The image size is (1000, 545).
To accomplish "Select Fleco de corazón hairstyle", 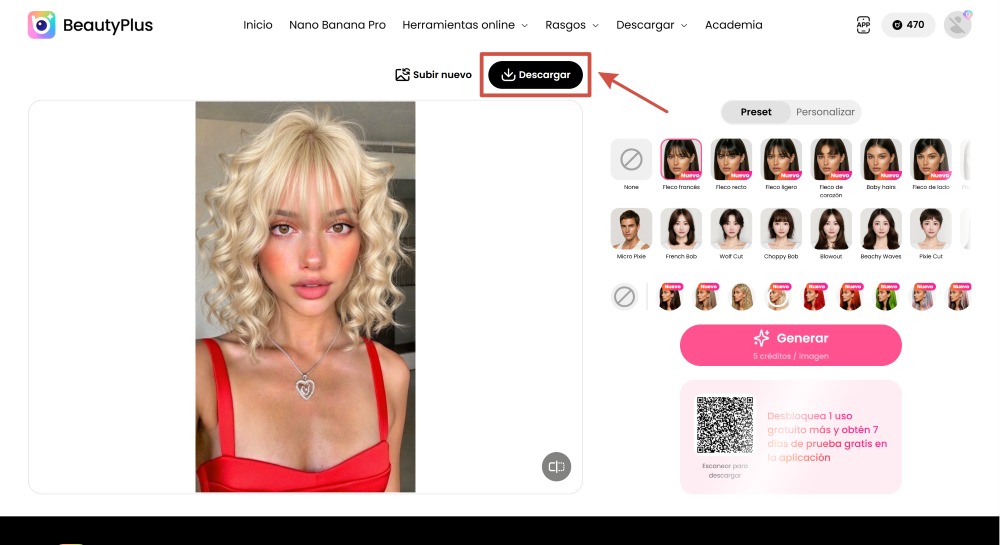I will point(831,159).
